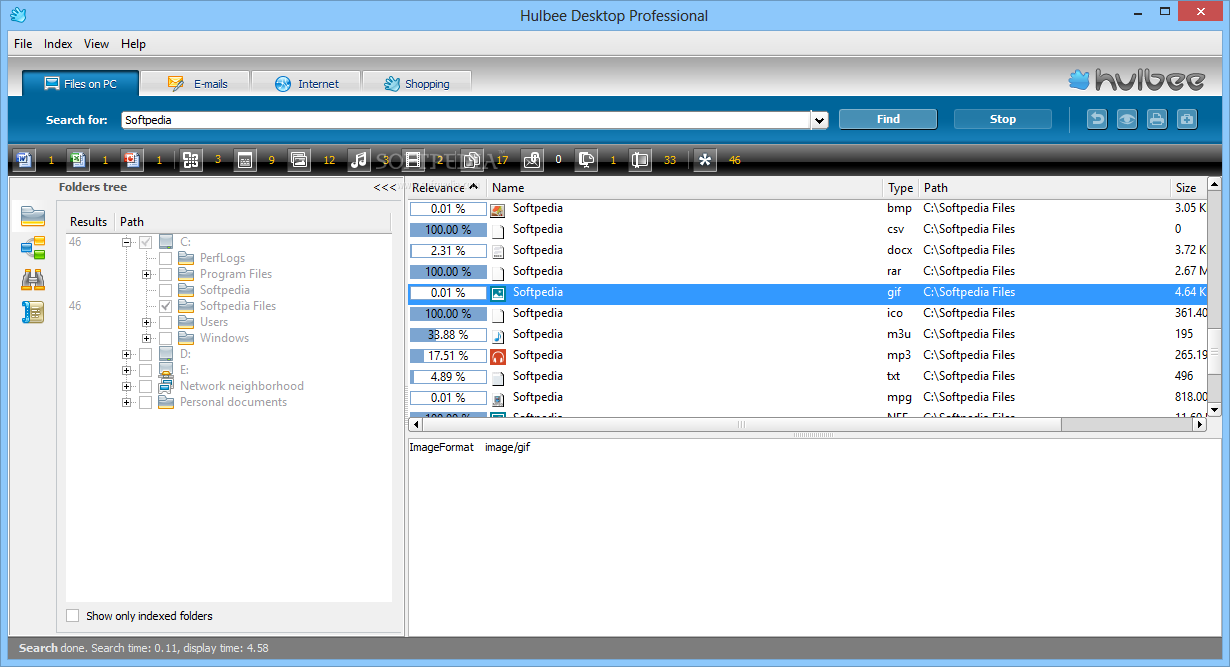Click the Stop button

[x=1003, y=119]
